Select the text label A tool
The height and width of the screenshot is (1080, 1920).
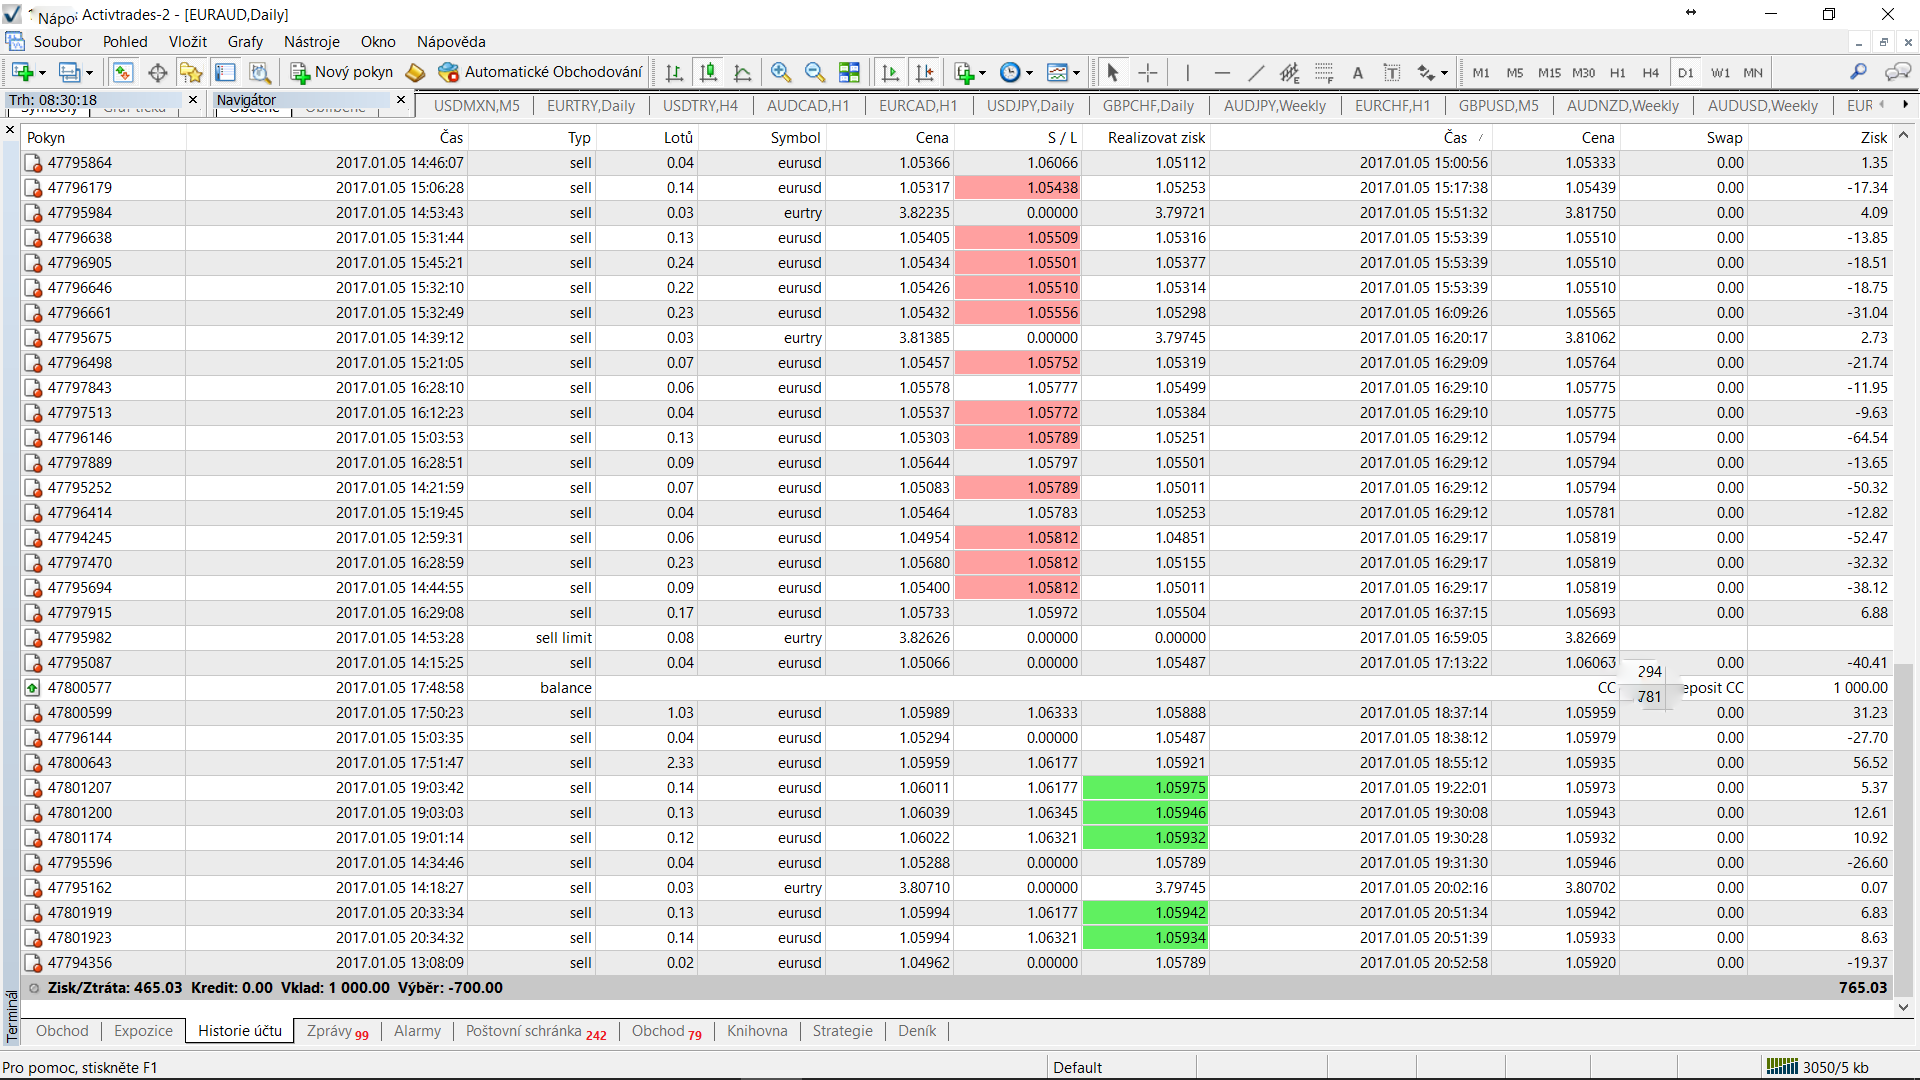[1358, 72]
